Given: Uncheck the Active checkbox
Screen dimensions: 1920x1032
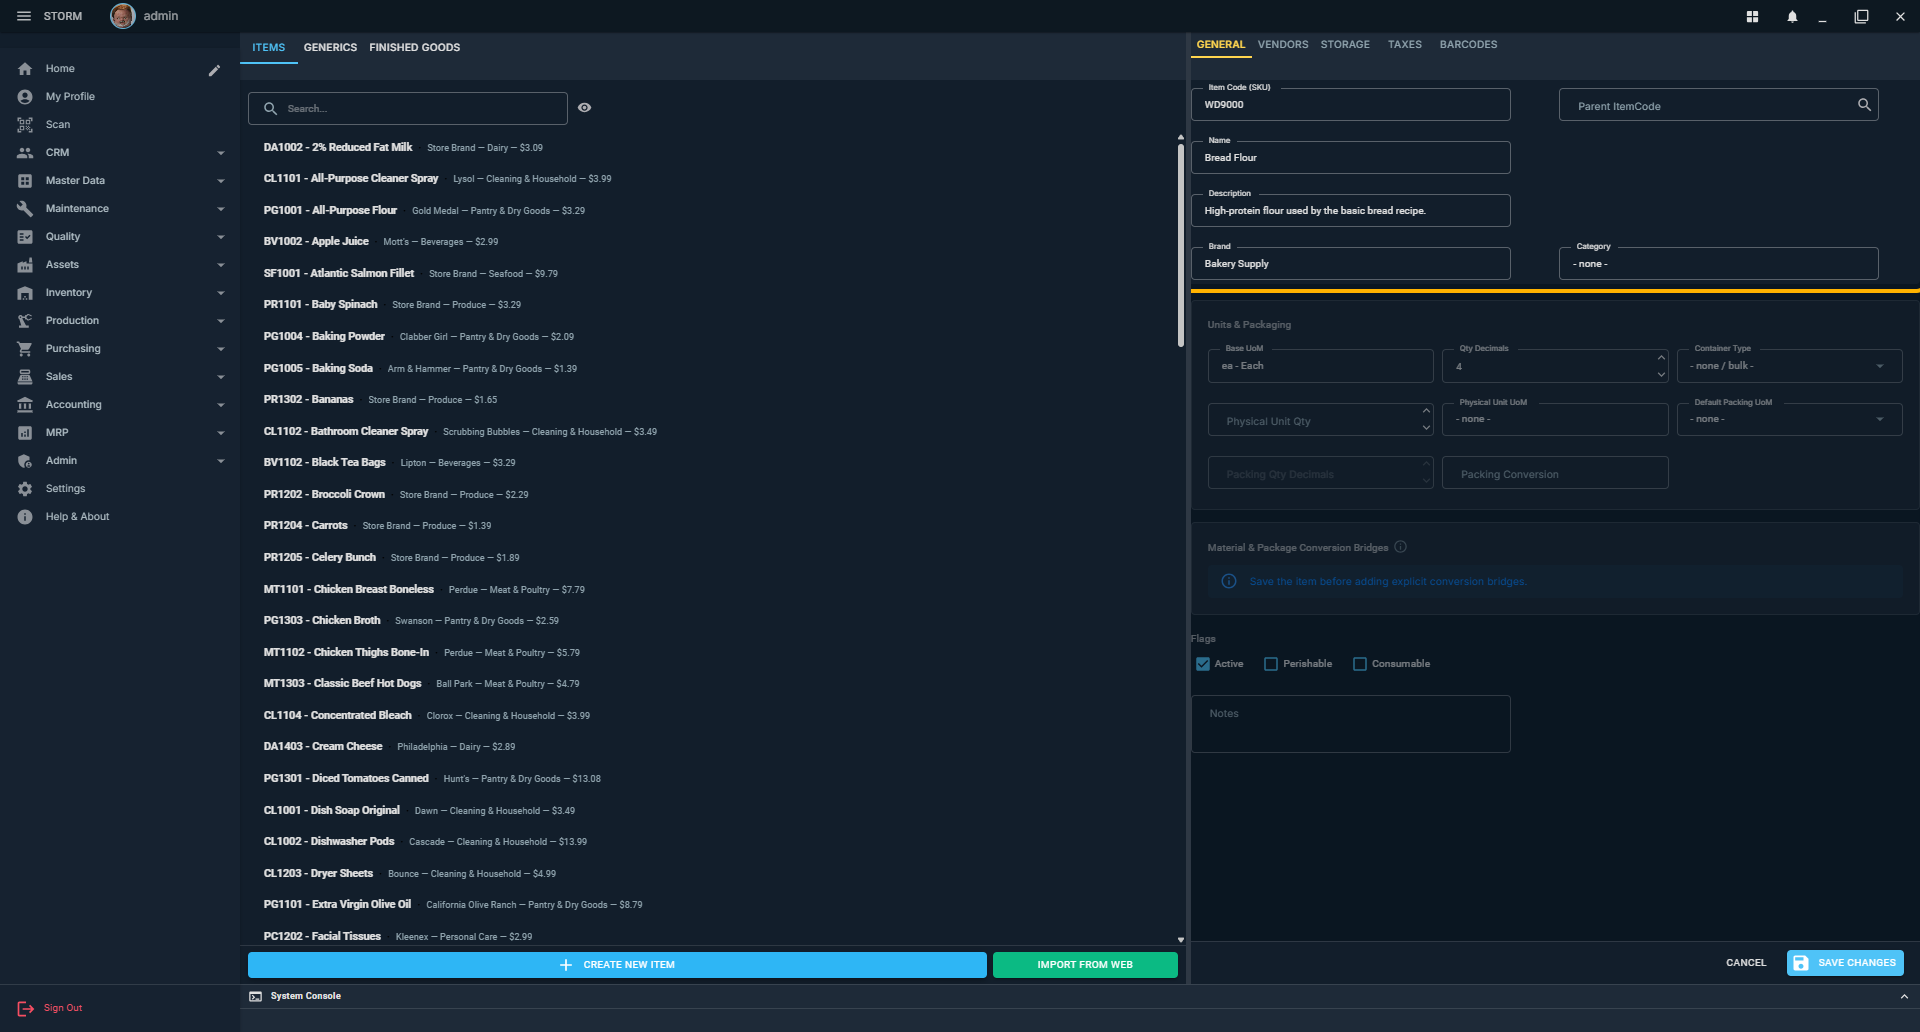Looking at the screenshot, I should tap(1203, 664).
